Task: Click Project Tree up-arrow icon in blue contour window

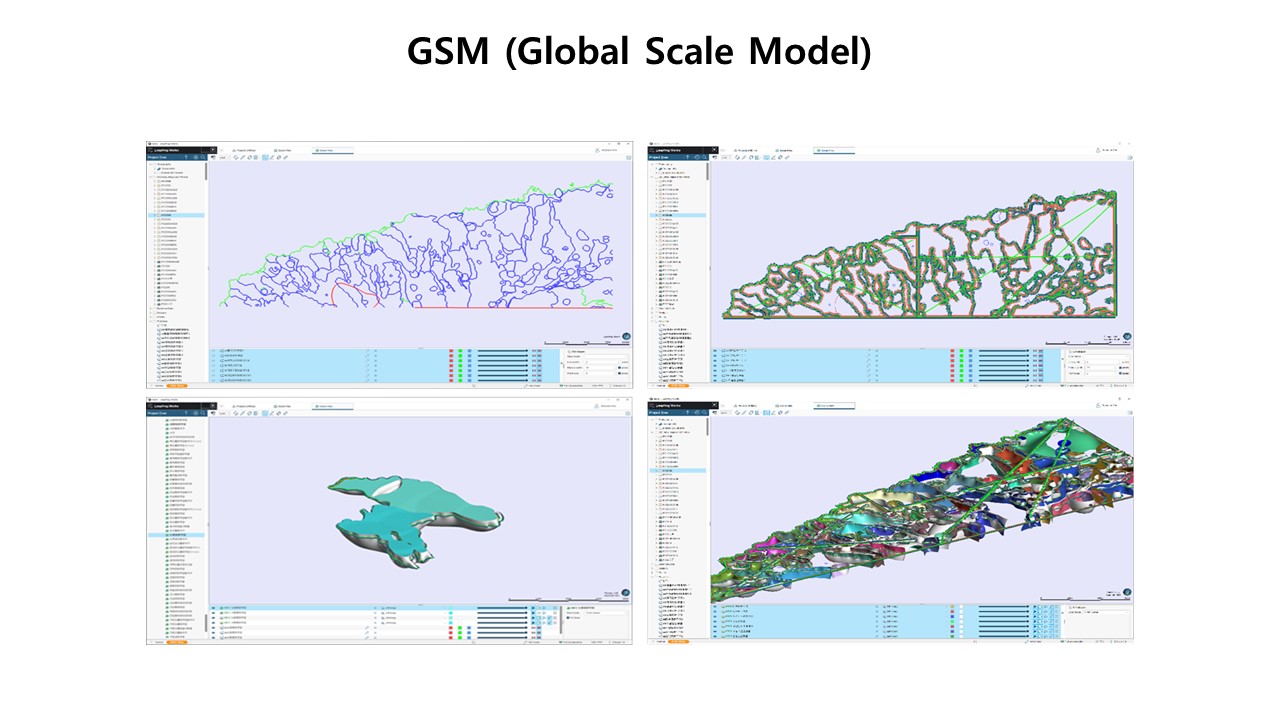Action: point(186,157)
